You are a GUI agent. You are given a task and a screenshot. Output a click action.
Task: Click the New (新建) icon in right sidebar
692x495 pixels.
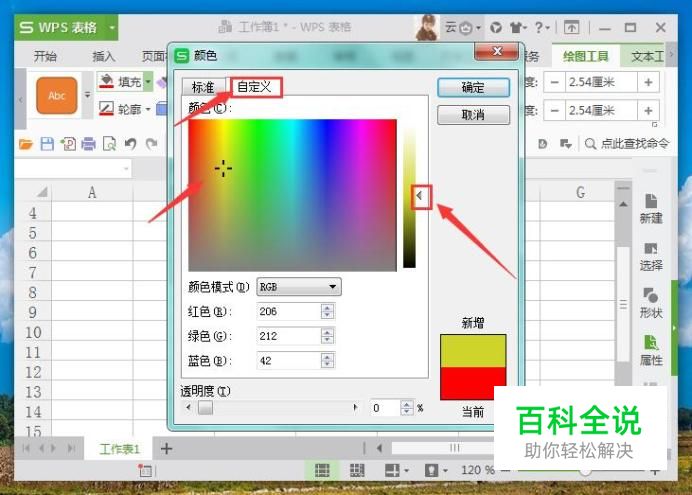(651, 201)
